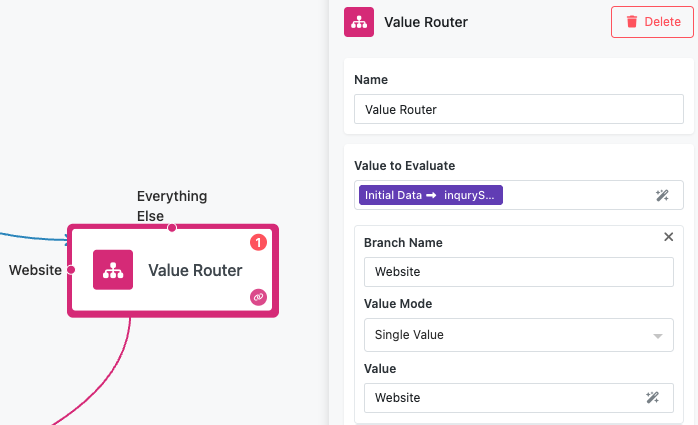Click the red badge showing 1 on node
The width and height of the screenshot is (698, 425).
pyautogui.click(x=257, y=242)
